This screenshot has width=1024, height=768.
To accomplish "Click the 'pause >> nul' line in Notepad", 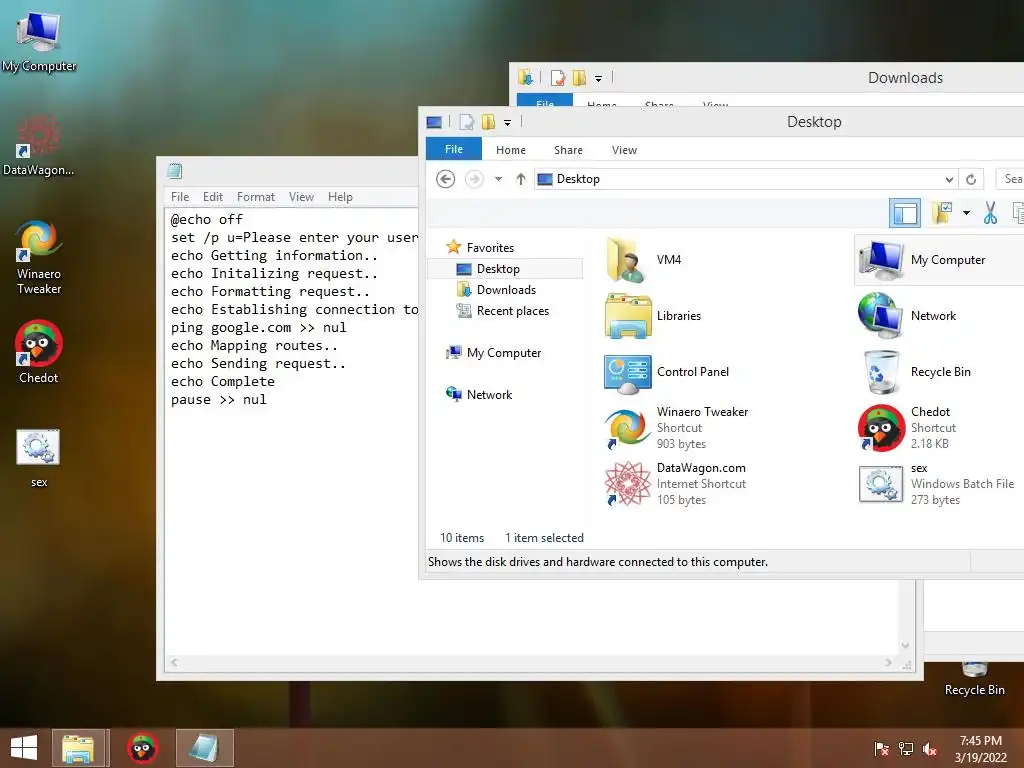I will point(219,400).
